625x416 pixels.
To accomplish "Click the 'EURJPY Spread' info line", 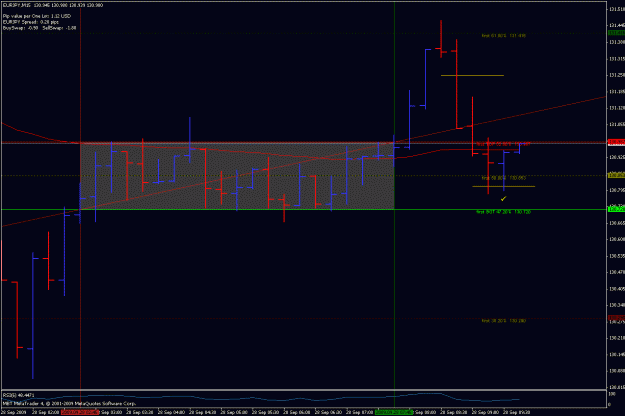I will pos(31,22).
